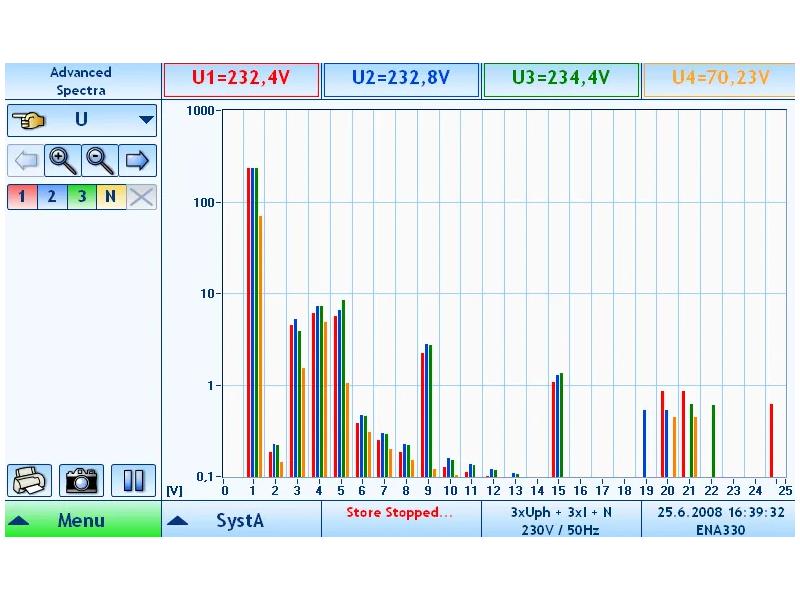The image size is (800, 600).
Task: Select the U2=232,8V readout
Action: 401,79
